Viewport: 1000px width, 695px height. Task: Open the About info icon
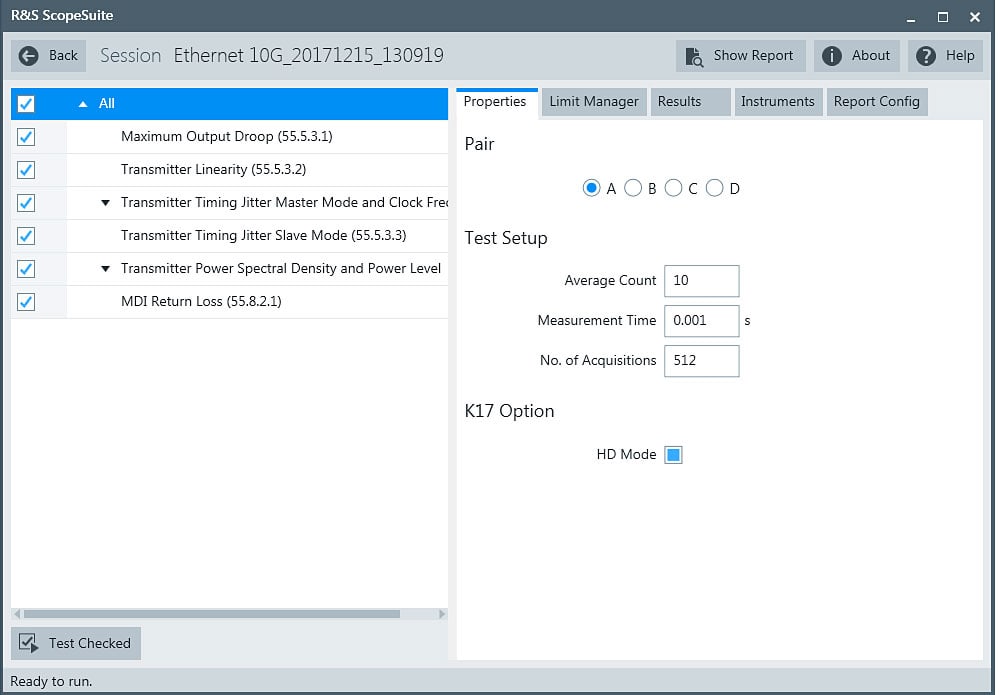pos(831,56)
